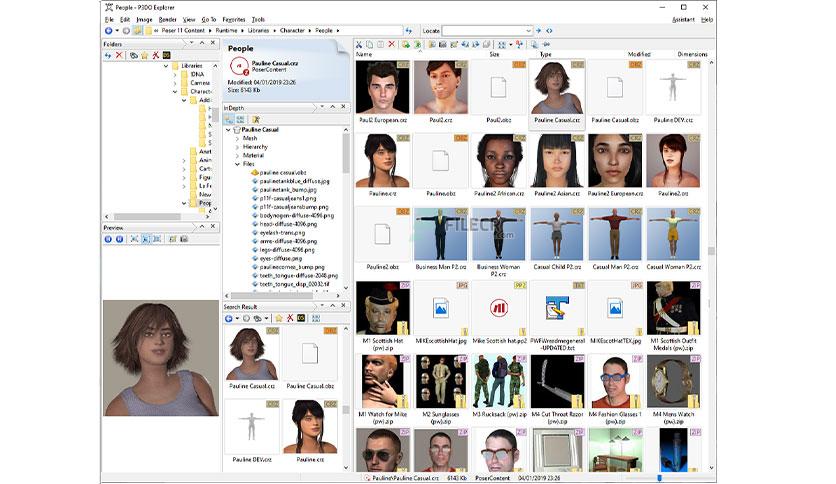Adjust the thumbnail size slider in status bar
Screen dimensions: 836x484
[x=660, y=478]
